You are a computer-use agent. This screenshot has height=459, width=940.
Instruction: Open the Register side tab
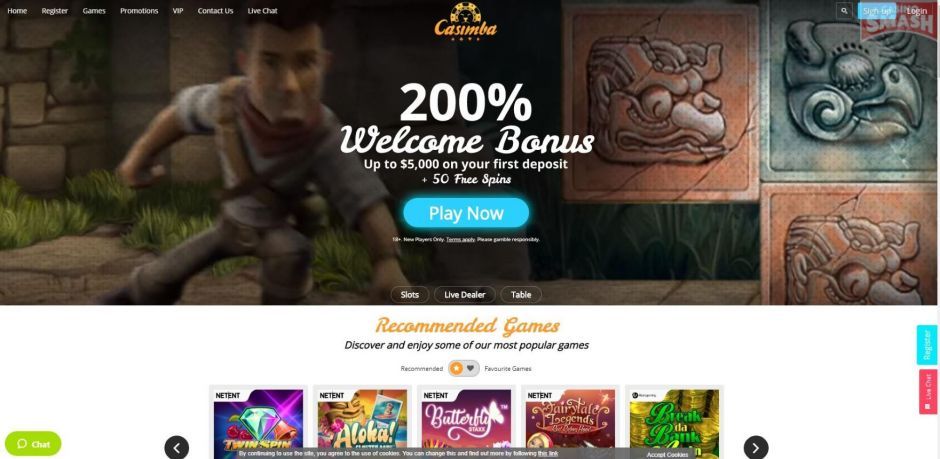click(927, 345)
